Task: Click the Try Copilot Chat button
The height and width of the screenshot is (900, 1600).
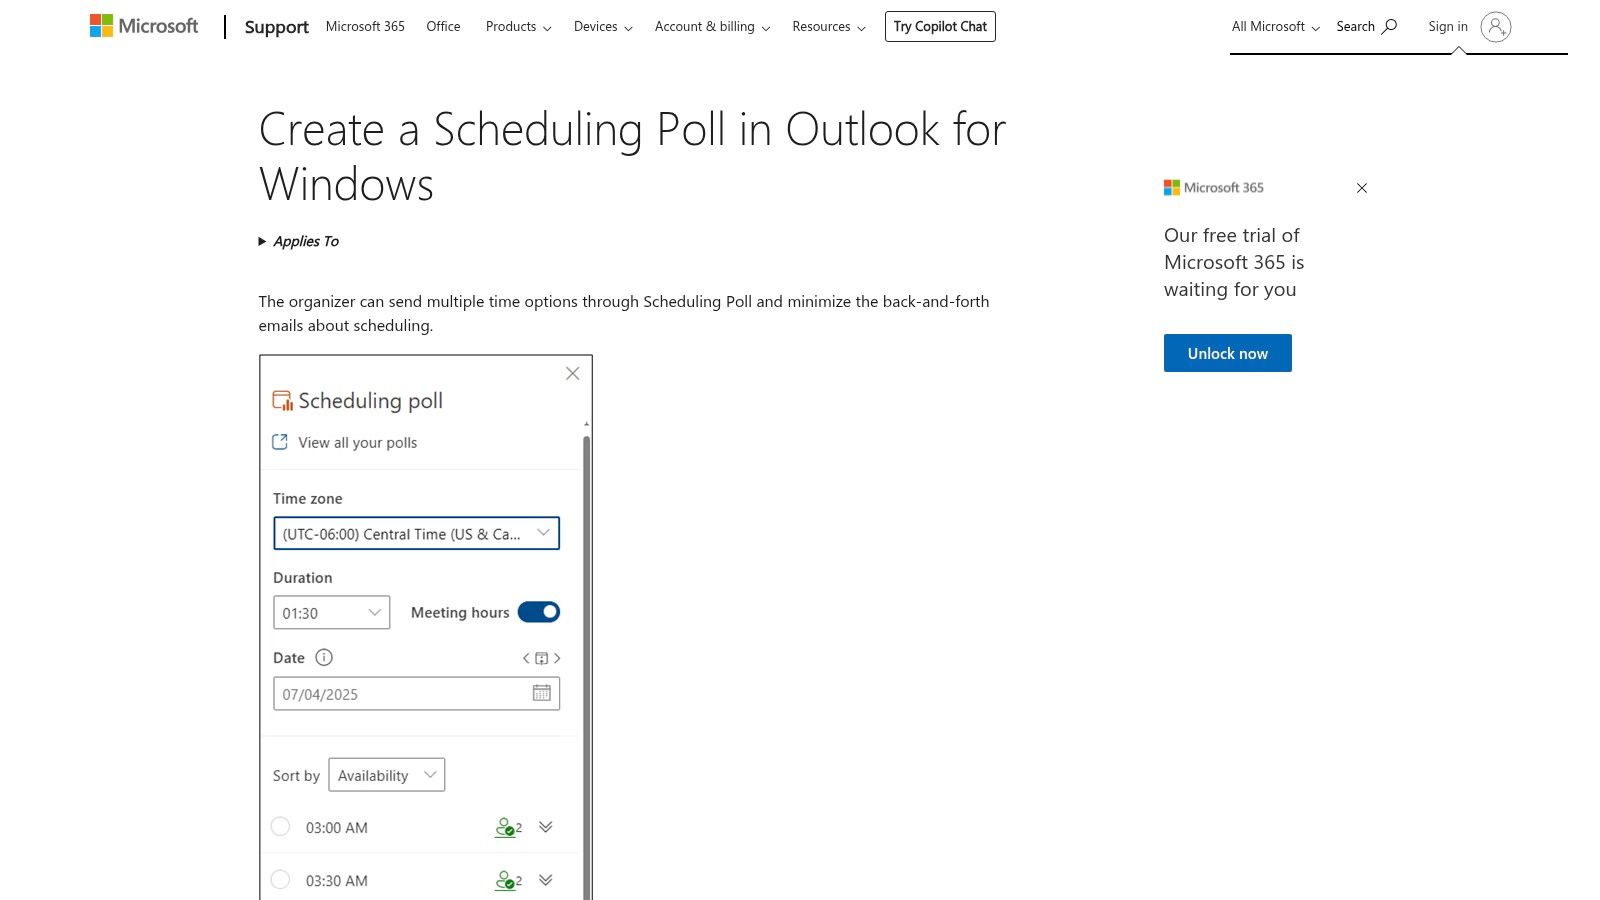Action: (x=939, y=26)
